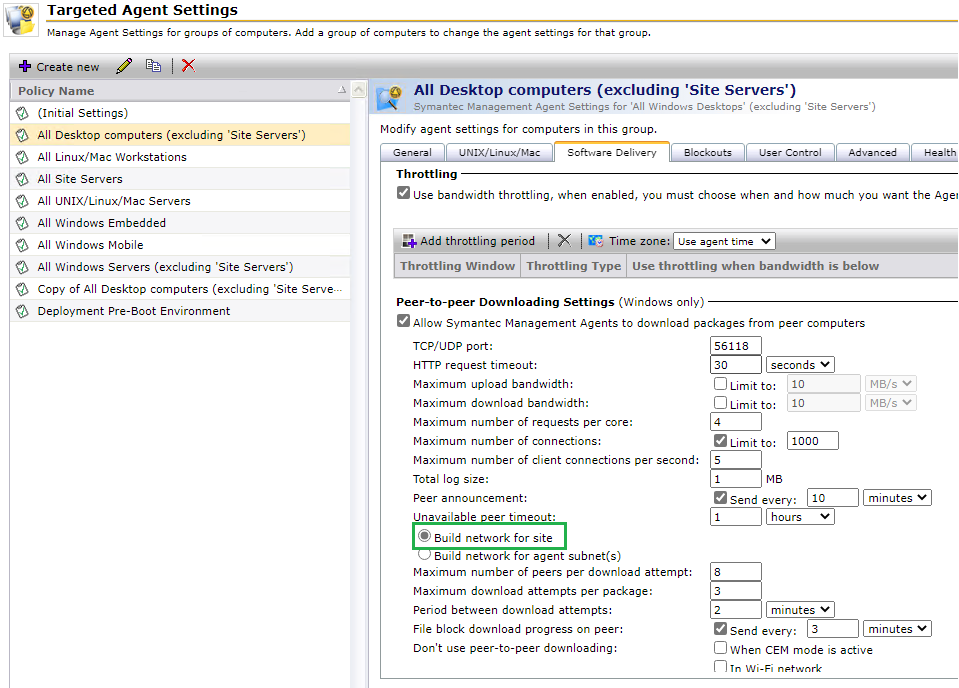Image resolution: width=959 pixels, height=688 pixels.
Task: Click the remove throttling period X icon
Action: [564, 240]
